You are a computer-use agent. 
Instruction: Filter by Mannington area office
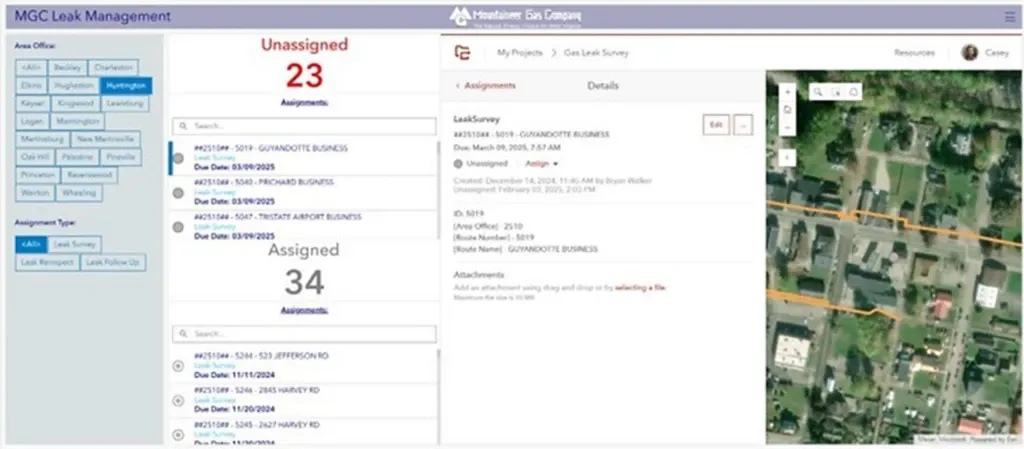tap(77, 121)
